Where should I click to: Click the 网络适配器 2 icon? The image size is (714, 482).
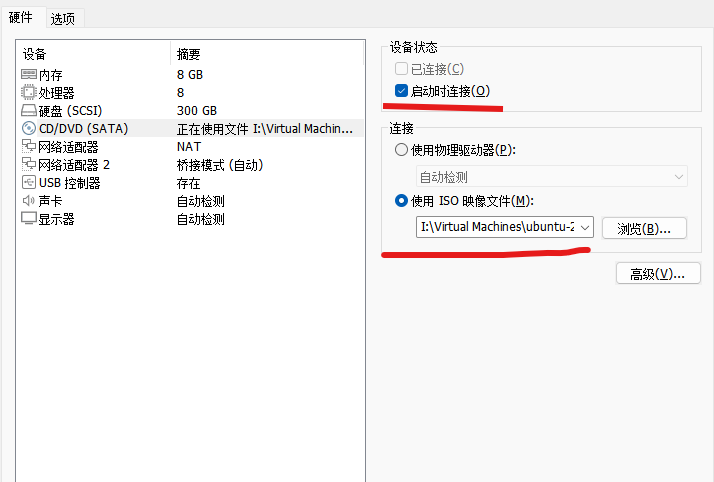[29, 164]
